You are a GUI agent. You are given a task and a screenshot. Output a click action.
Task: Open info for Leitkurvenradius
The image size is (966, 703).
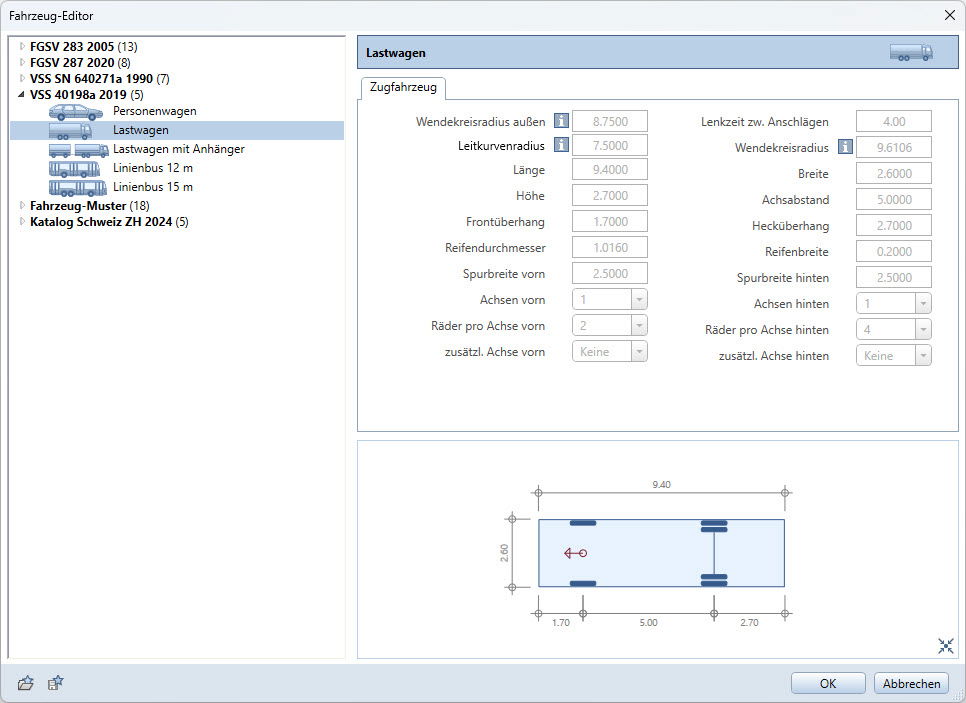pyautogui.click(x=561, y=145)
